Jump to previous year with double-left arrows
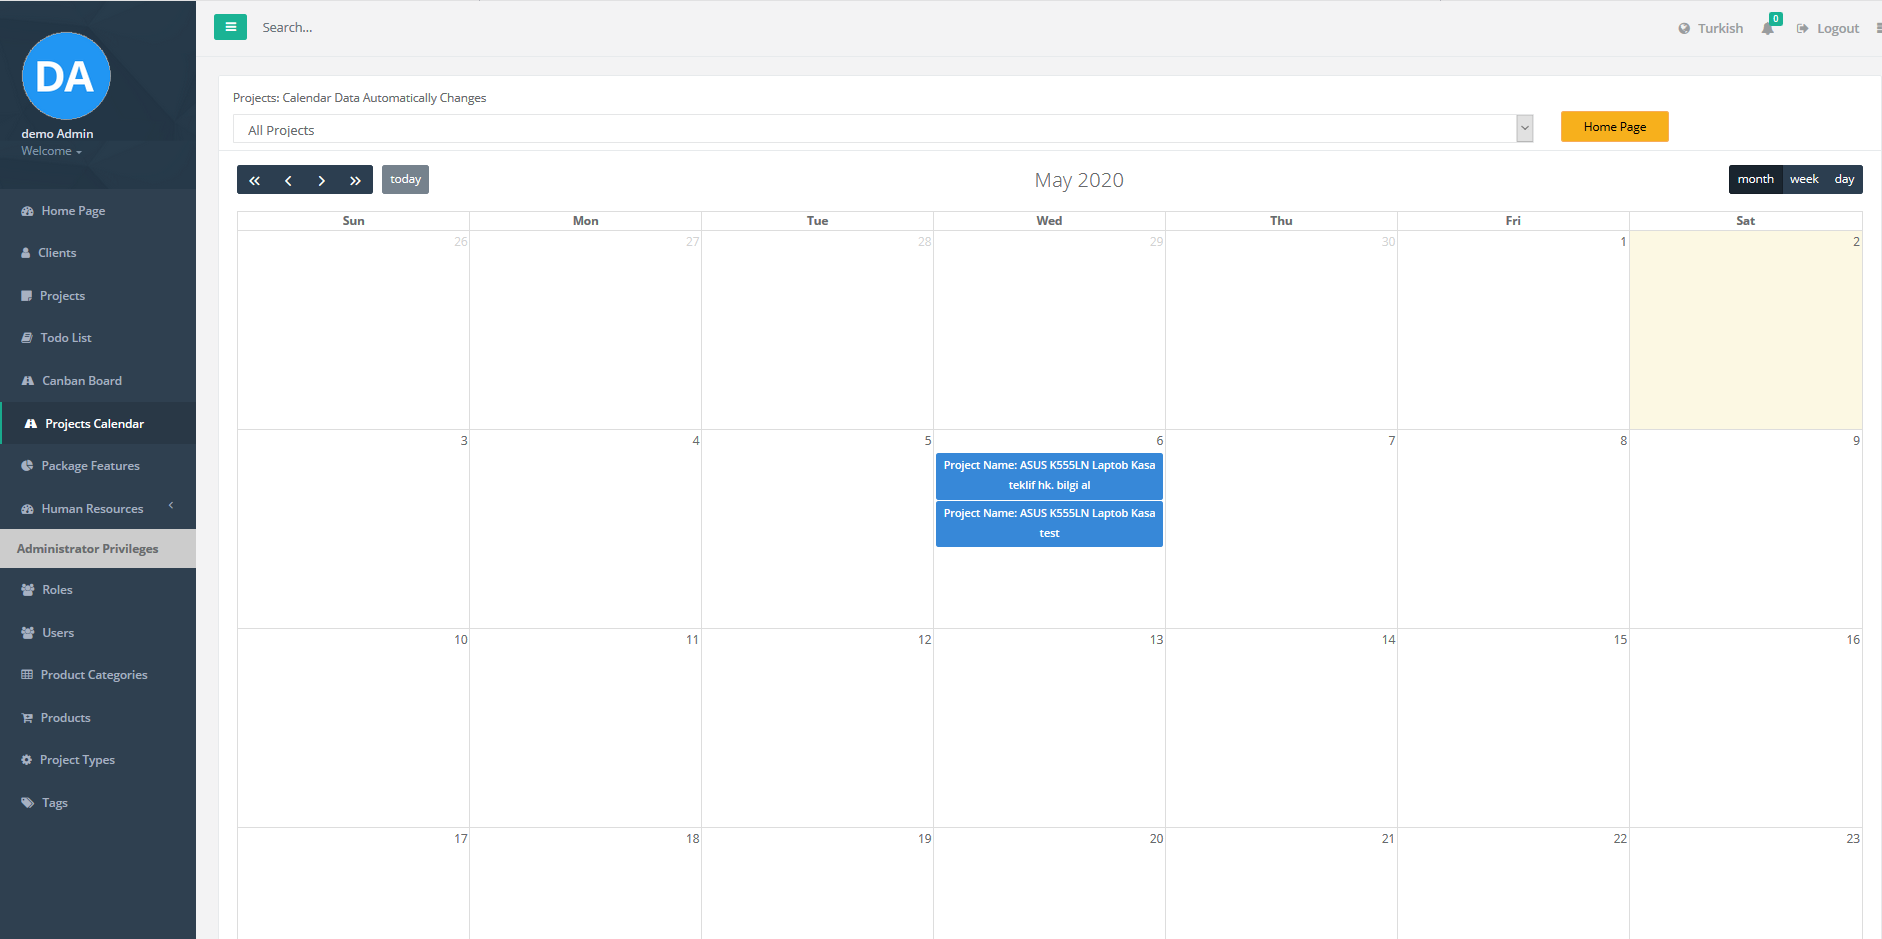Image resolution: width=1882 pixels, height=939 pixels. point(254,180)
